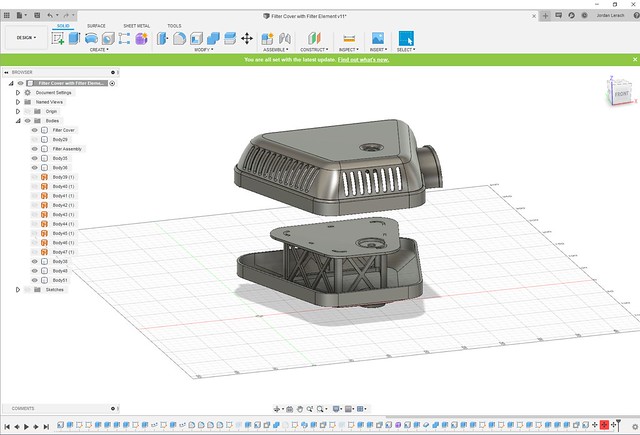Select the Extrude tool in Create
This screenshot has height=435, width=640.
[74, 38]
